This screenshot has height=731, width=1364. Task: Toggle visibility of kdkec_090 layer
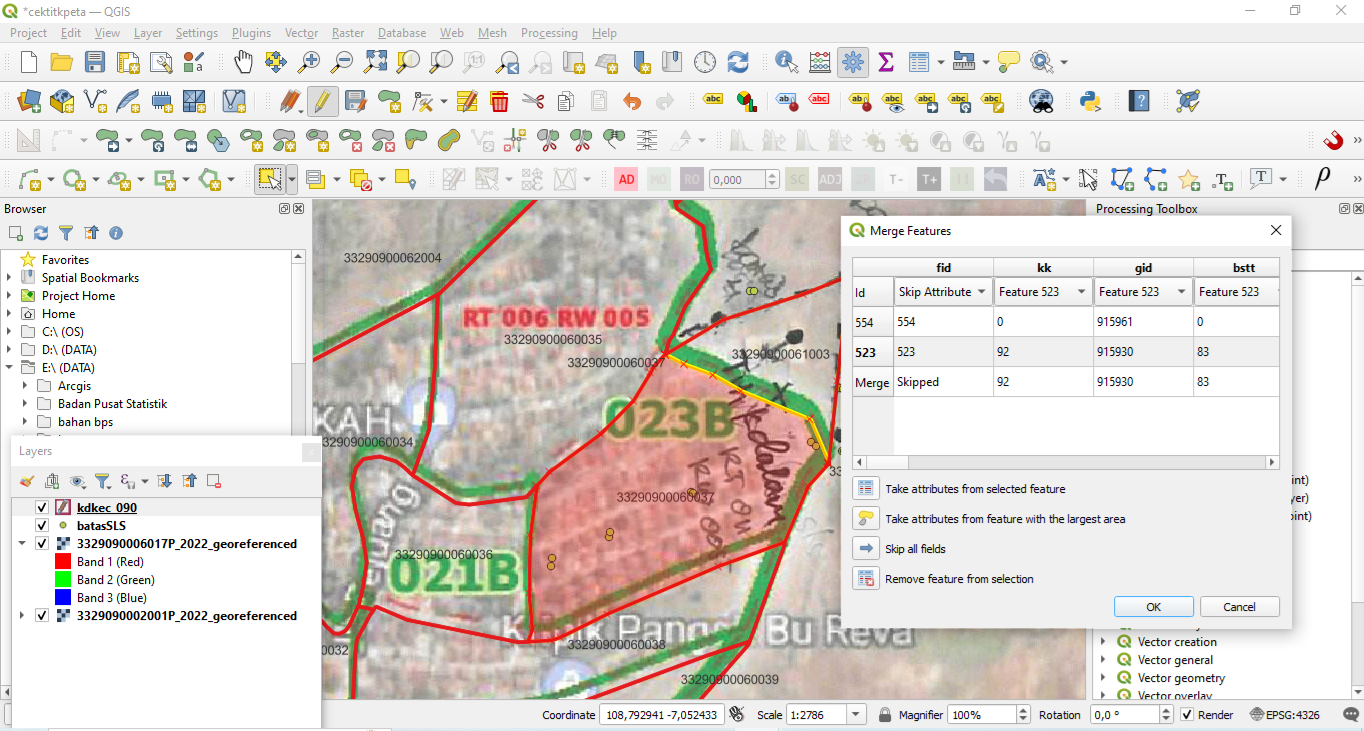pos(42,508)
